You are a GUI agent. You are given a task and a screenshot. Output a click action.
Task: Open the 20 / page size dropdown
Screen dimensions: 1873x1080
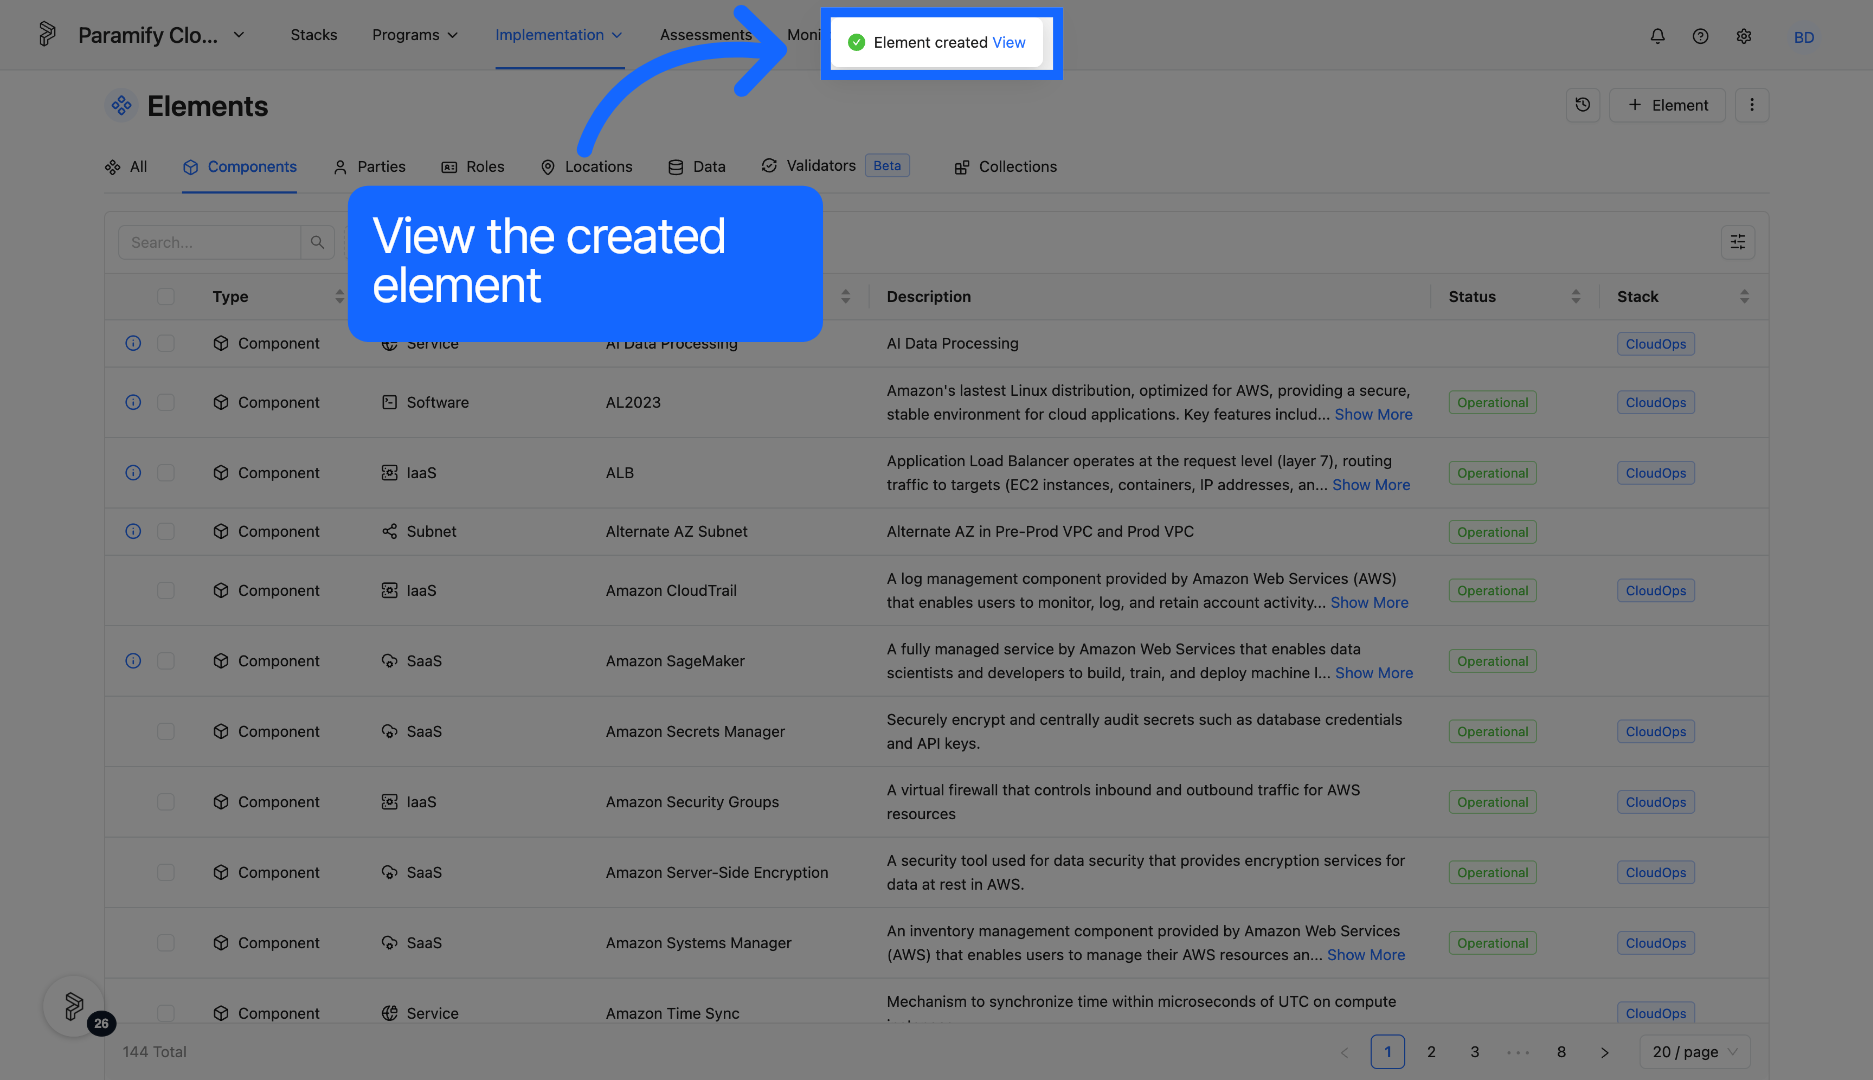pyautogui.click(x=1695, y=1052)
